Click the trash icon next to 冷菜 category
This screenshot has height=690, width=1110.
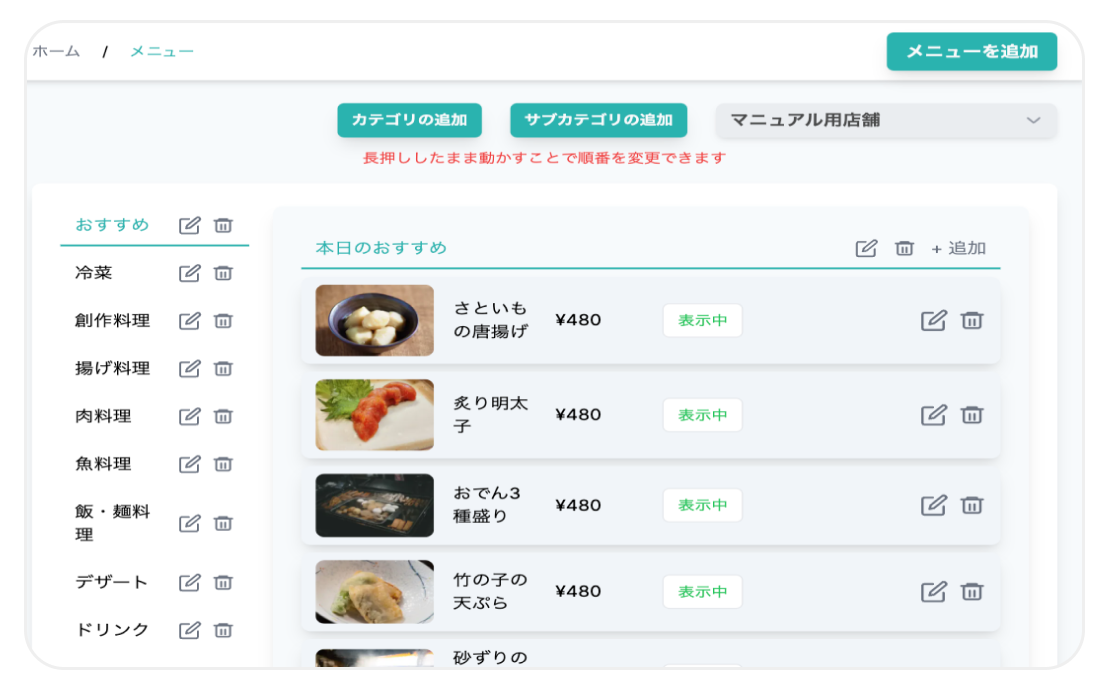[221, 273]
